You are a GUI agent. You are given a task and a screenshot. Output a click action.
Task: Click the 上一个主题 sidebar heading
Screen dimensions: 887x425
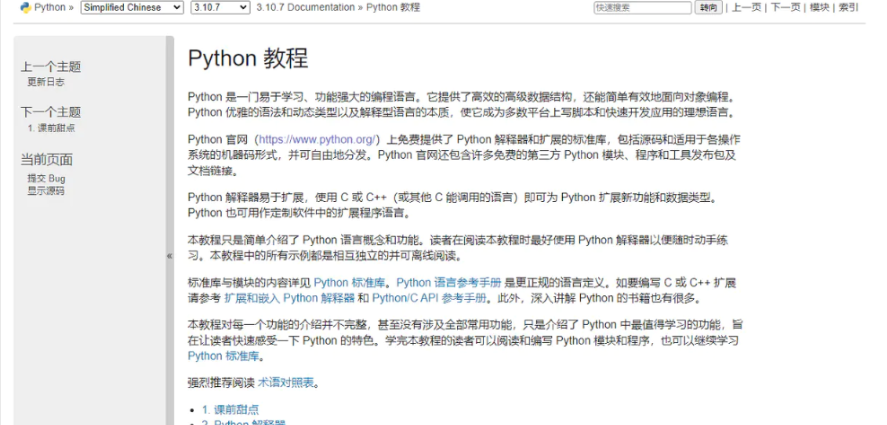51,67
